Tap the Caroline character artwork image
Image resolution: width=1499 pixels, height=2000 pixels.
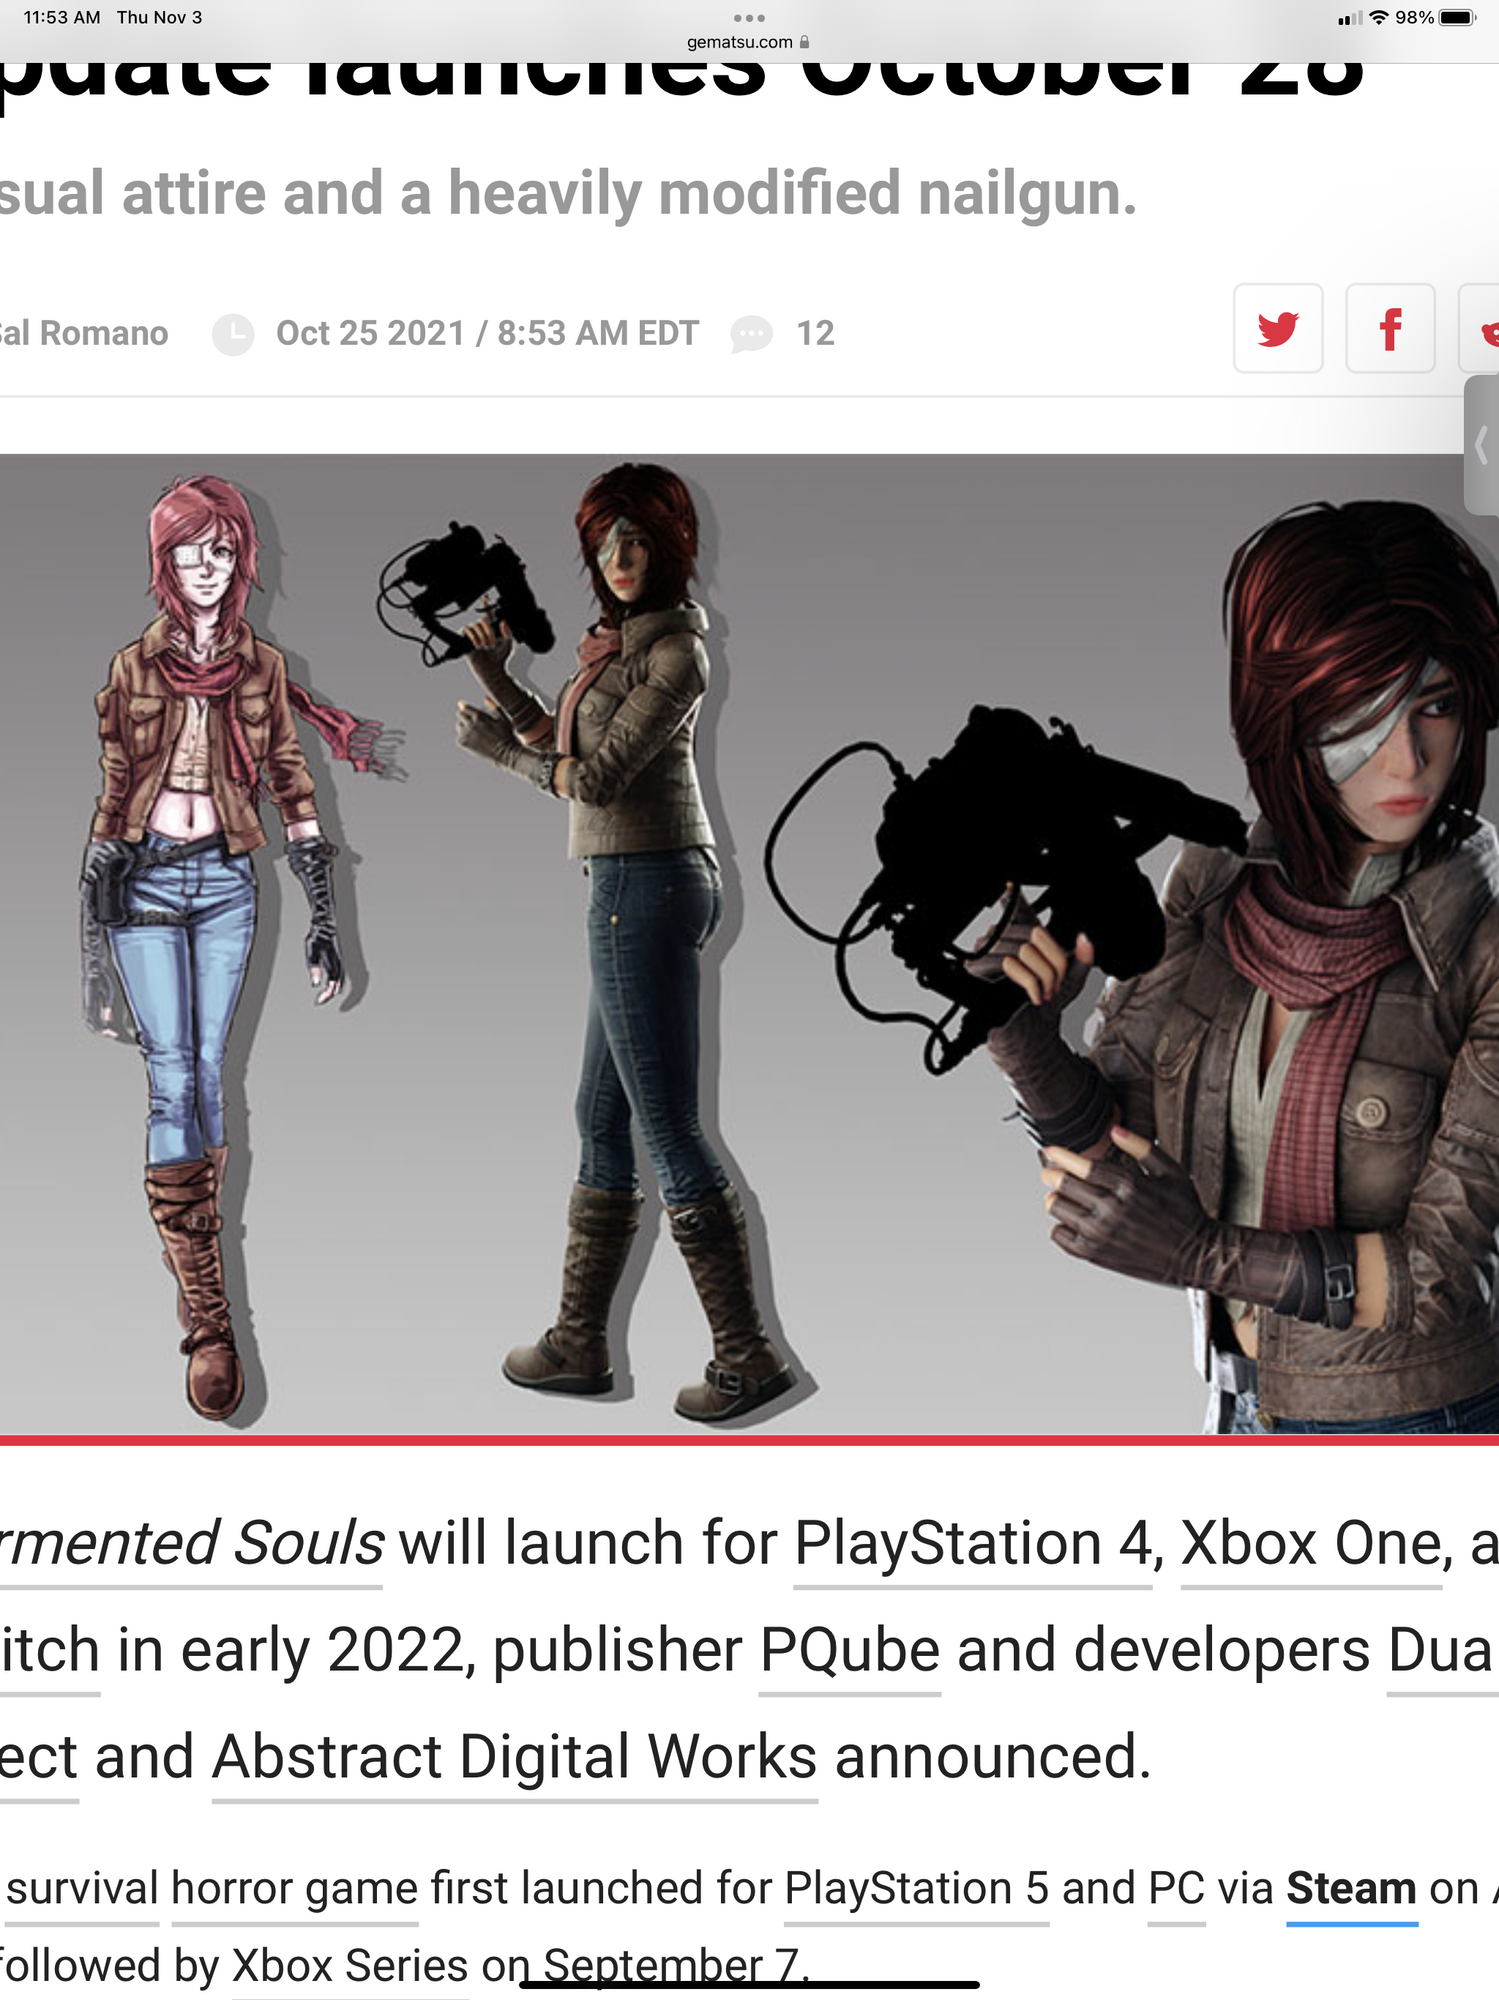[x=749, y=944]
